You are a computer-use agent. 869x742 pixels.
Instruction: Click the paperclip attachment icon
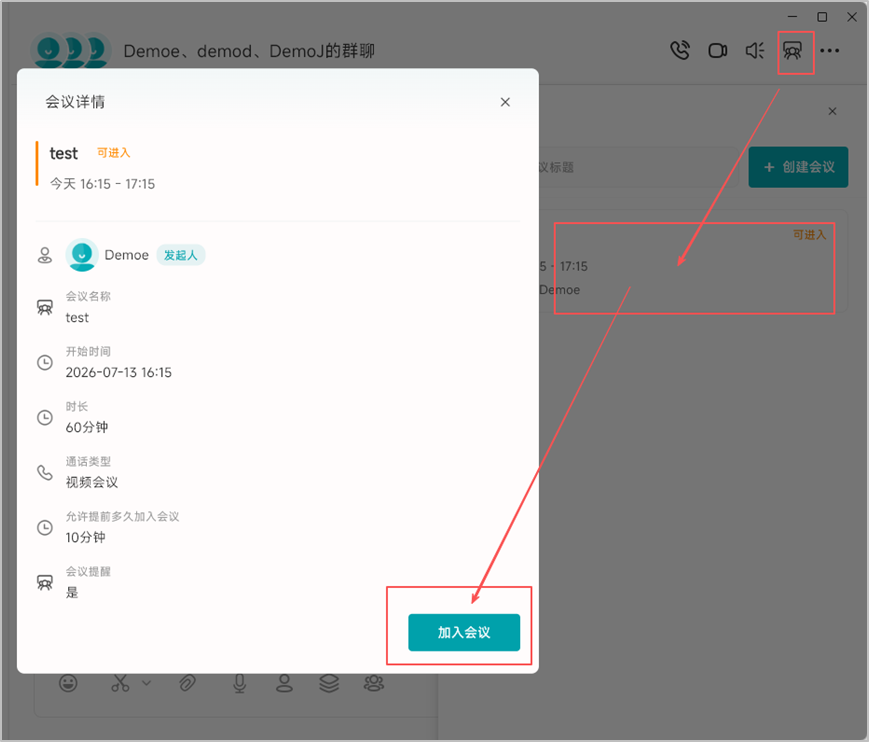click(187, 683)
